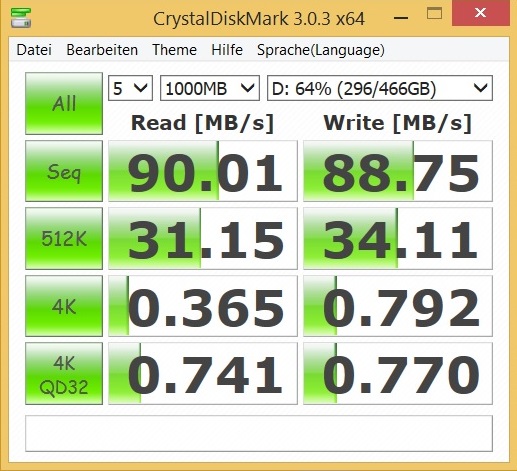Start the 4K QD32 benchmark test

click(64, 373)
